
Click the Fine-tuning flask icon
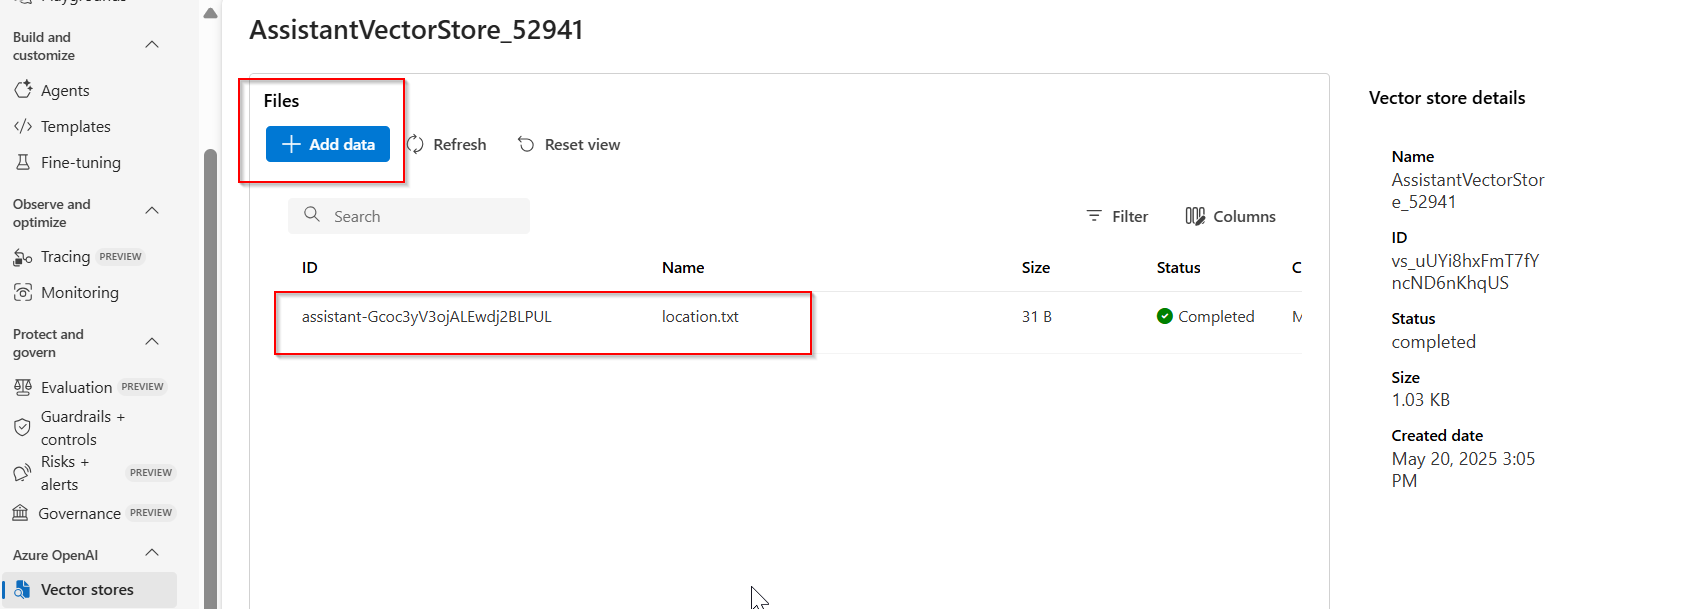click(23, 162)
